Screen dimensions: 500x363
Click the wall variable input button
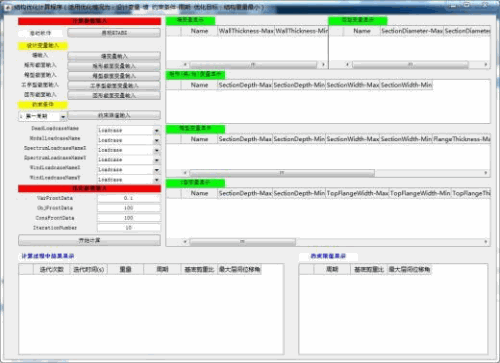pos(114,56)
